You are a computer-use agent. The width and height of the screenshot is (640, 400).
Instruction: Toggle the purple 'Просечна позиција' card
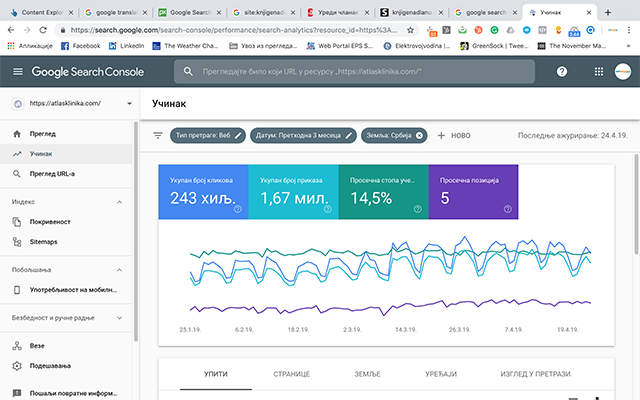coord(473,190)
